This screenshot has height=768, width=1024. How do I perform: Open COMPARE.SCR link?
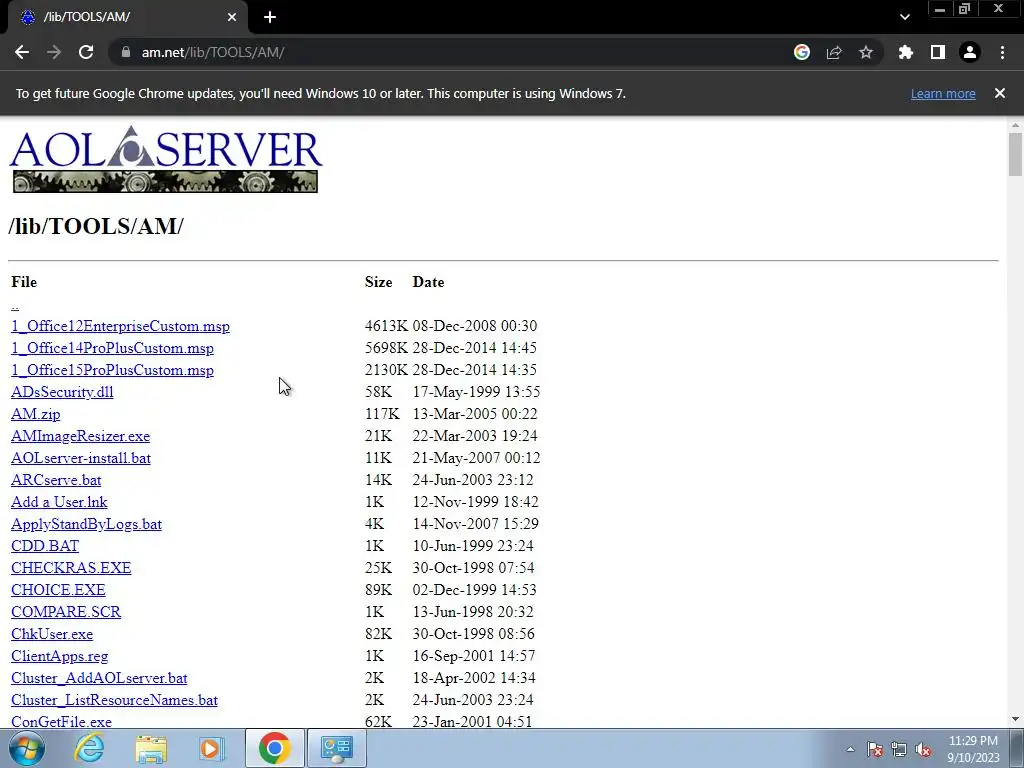[x=66, y=612]
